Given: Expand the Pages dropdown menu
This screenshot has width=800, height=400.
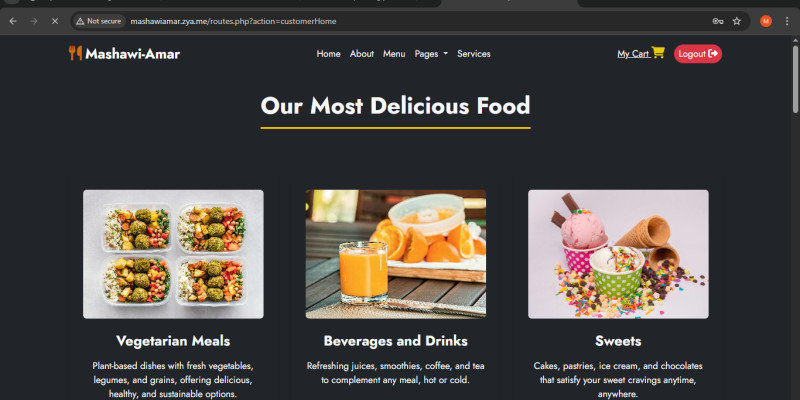Looking at the screenshot, I should (x=431, y=54).
